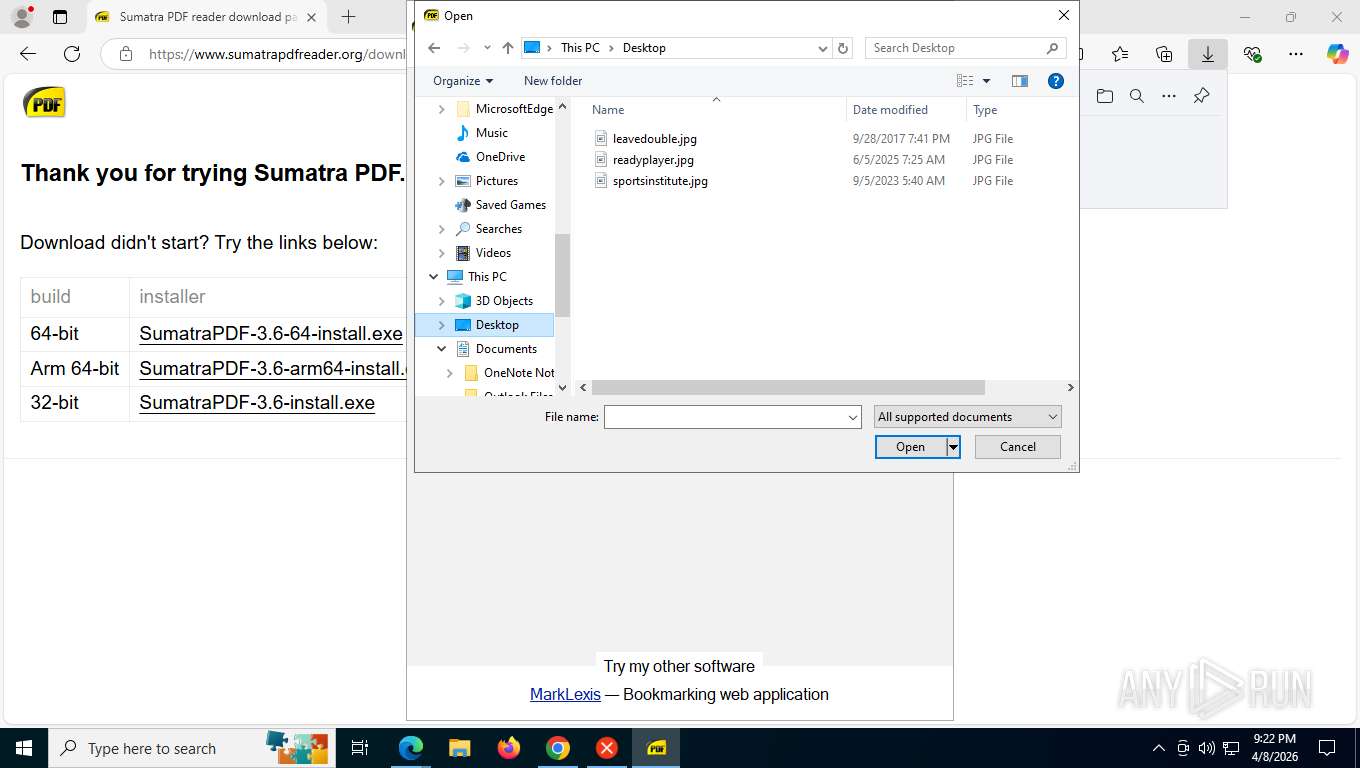
Task: Select sportsinstitute.jpg file
Action: point(660,181)
